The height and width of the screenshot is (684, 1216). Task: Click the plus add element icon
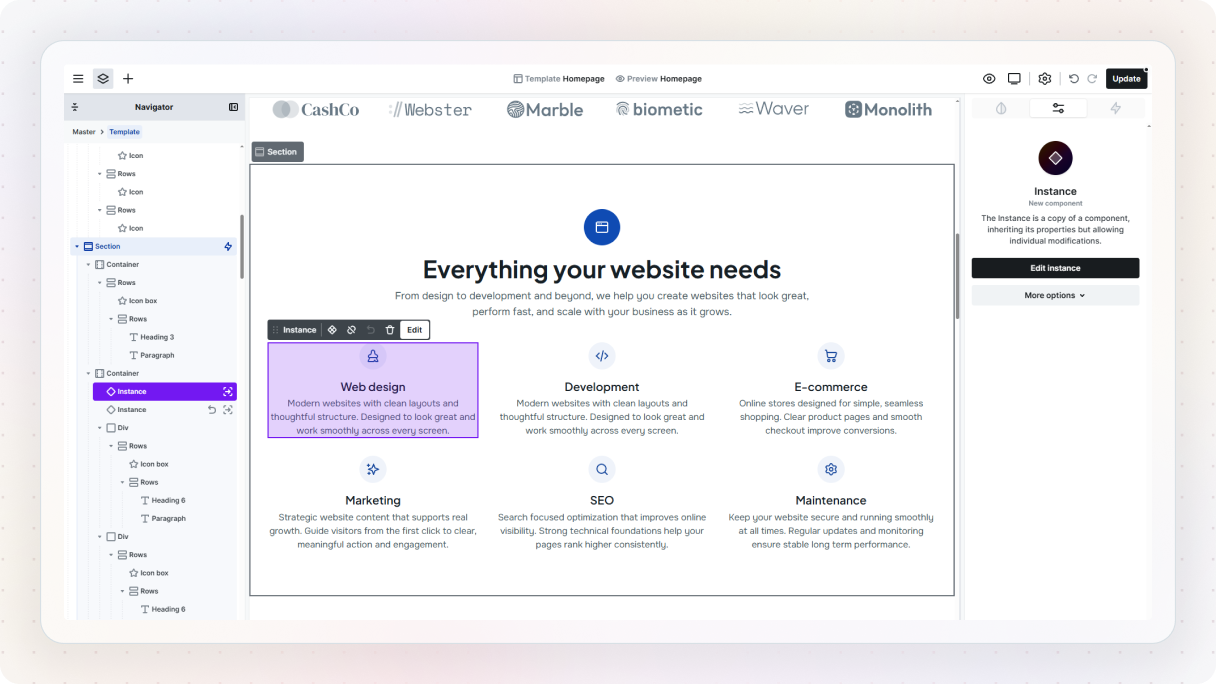coord(128,79)
